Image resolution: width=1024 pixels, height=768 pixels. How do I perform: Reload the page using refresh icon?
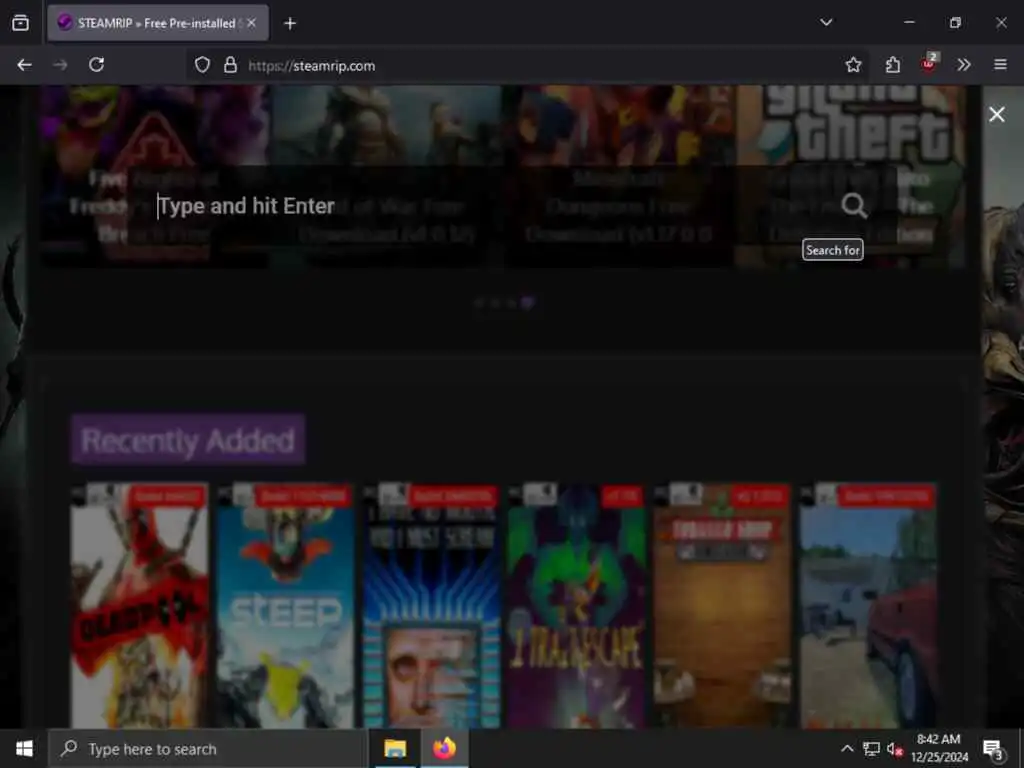[97, 65]
